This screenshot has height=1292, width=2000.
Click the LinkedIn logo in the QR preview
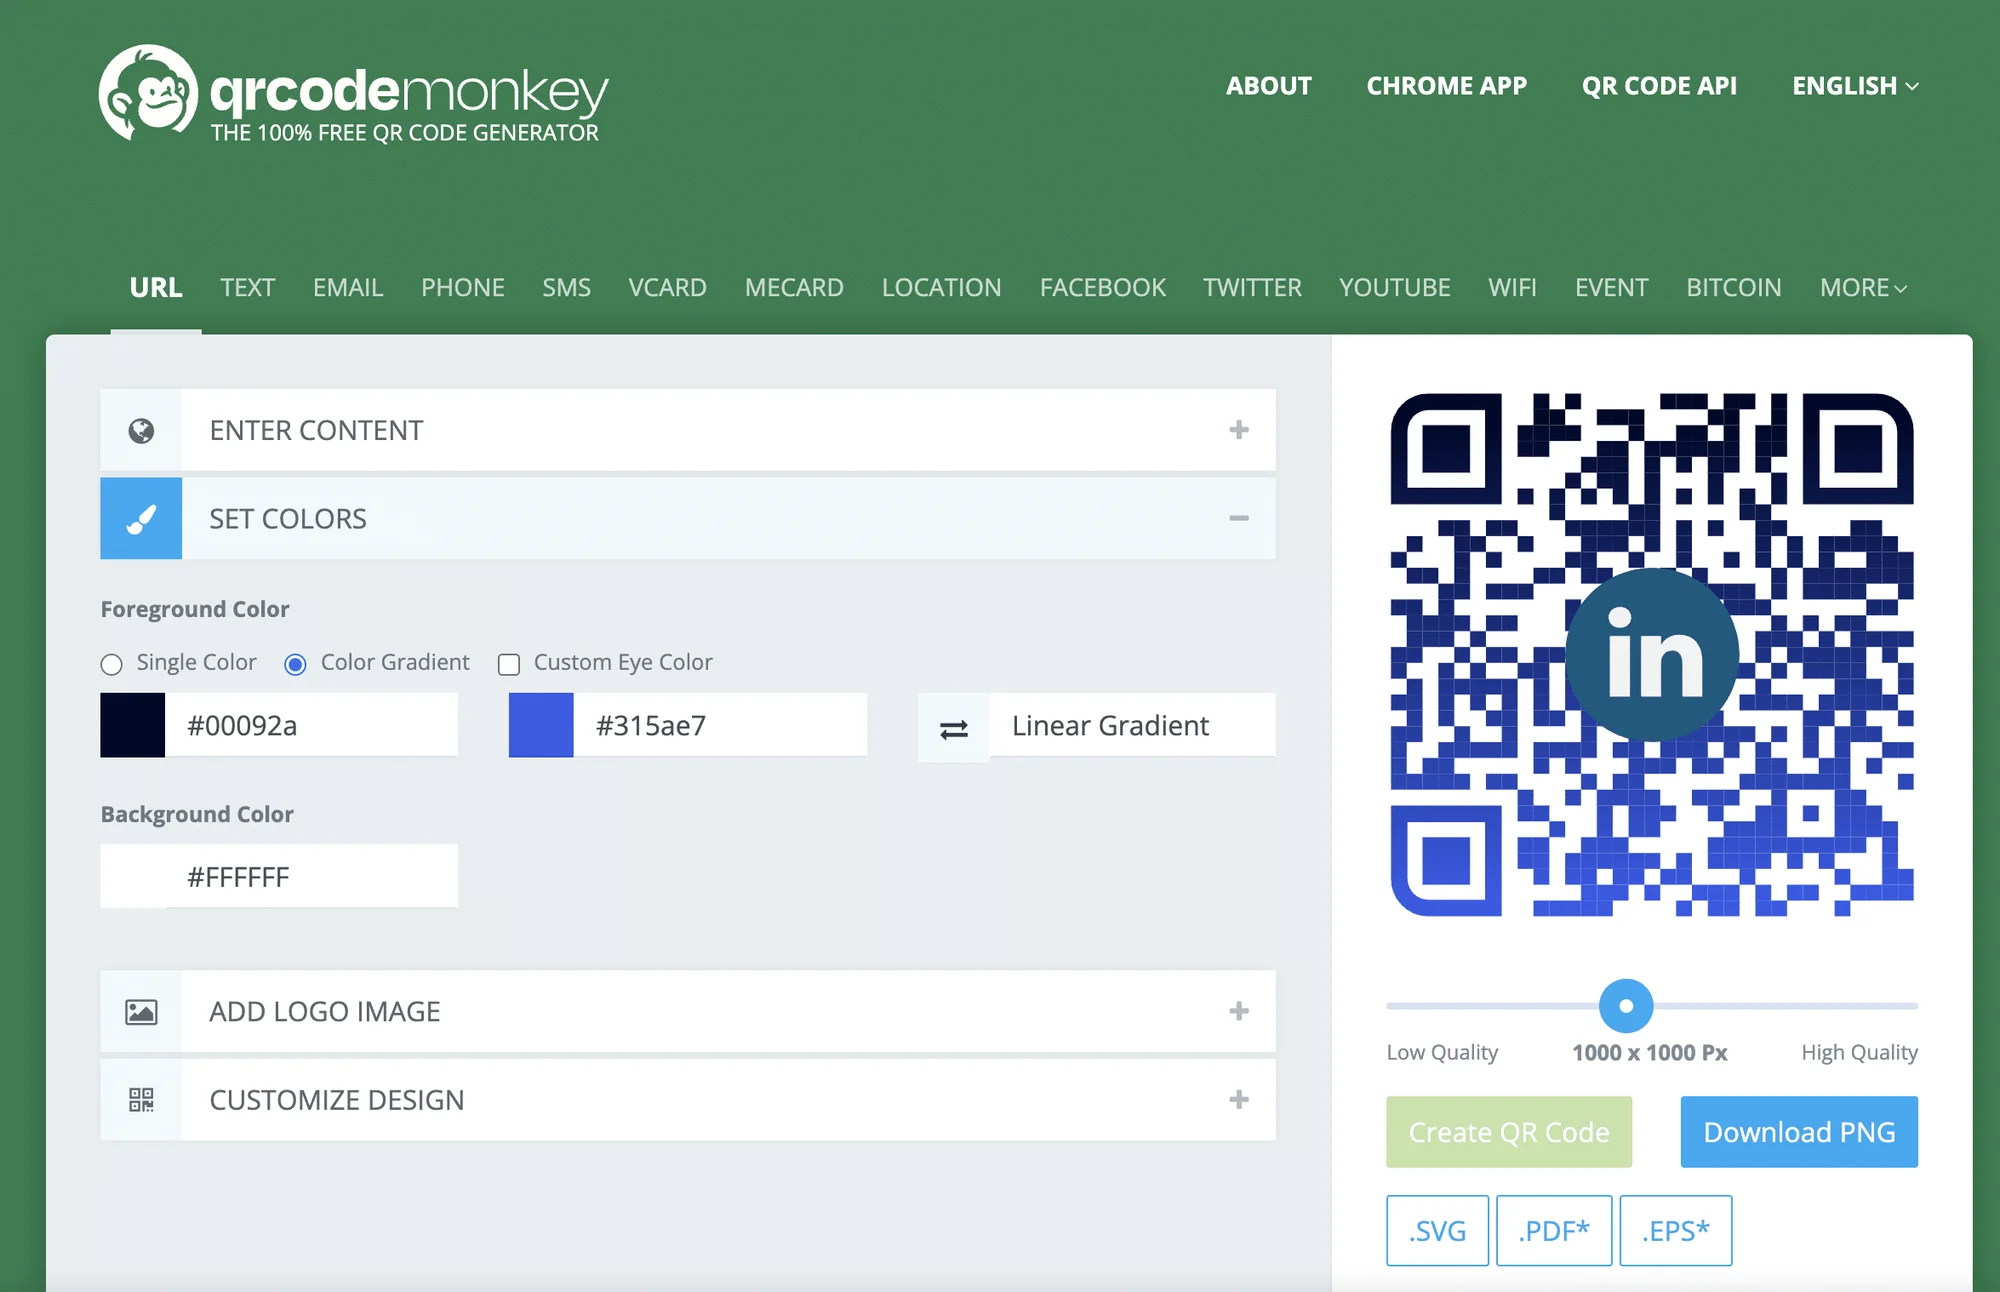(x=1652, y=655)
